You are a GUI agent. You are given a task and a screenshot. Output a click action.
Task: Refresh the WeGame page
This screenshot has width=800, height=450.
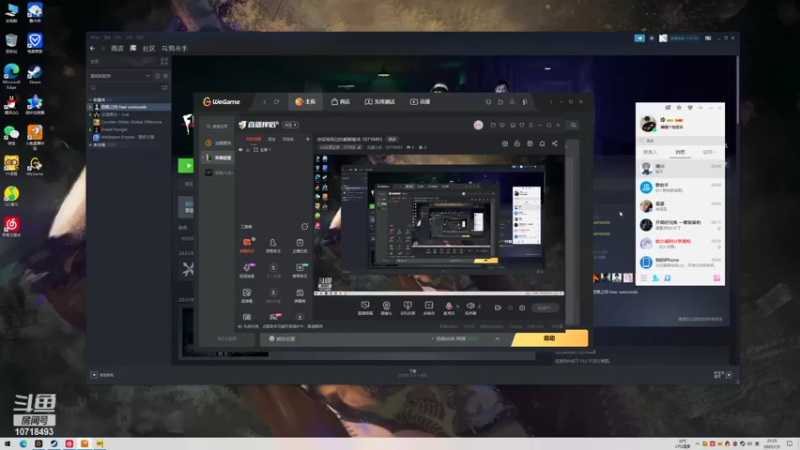click(277, 102)
